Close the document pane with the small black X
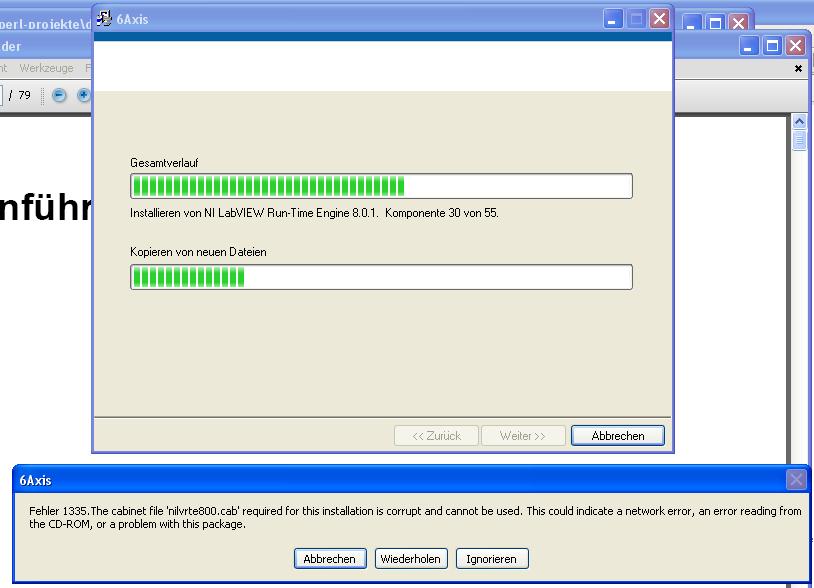Viewport: 814px width, 588px height. 798,69
